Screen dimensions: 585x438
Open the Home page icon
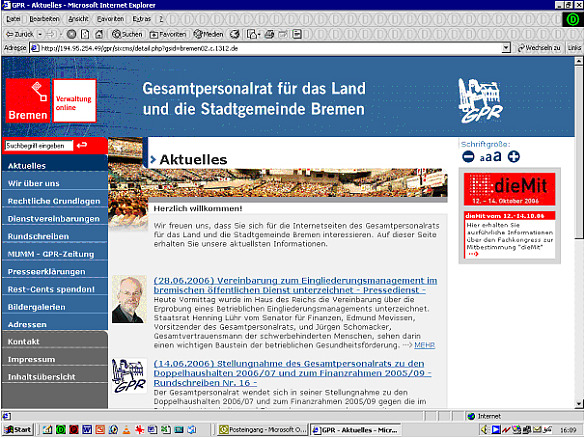pyautogui.click(x=99, y=34)
